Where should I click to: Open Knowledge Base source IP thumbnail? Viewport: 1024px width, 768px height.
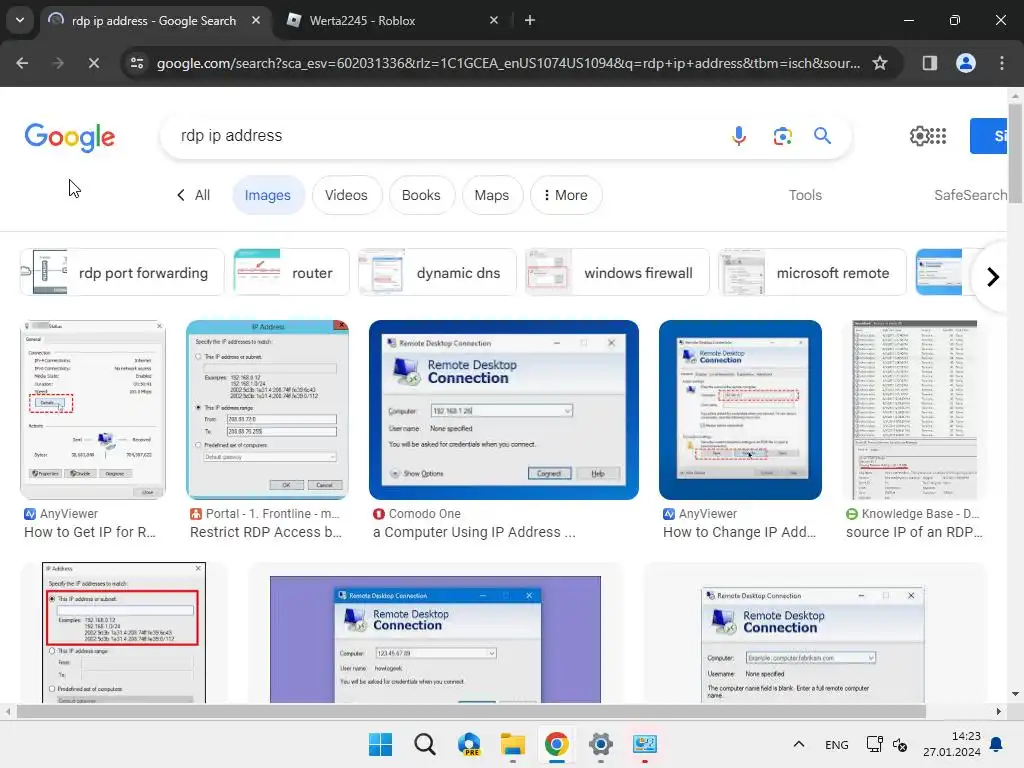point(914,409)
